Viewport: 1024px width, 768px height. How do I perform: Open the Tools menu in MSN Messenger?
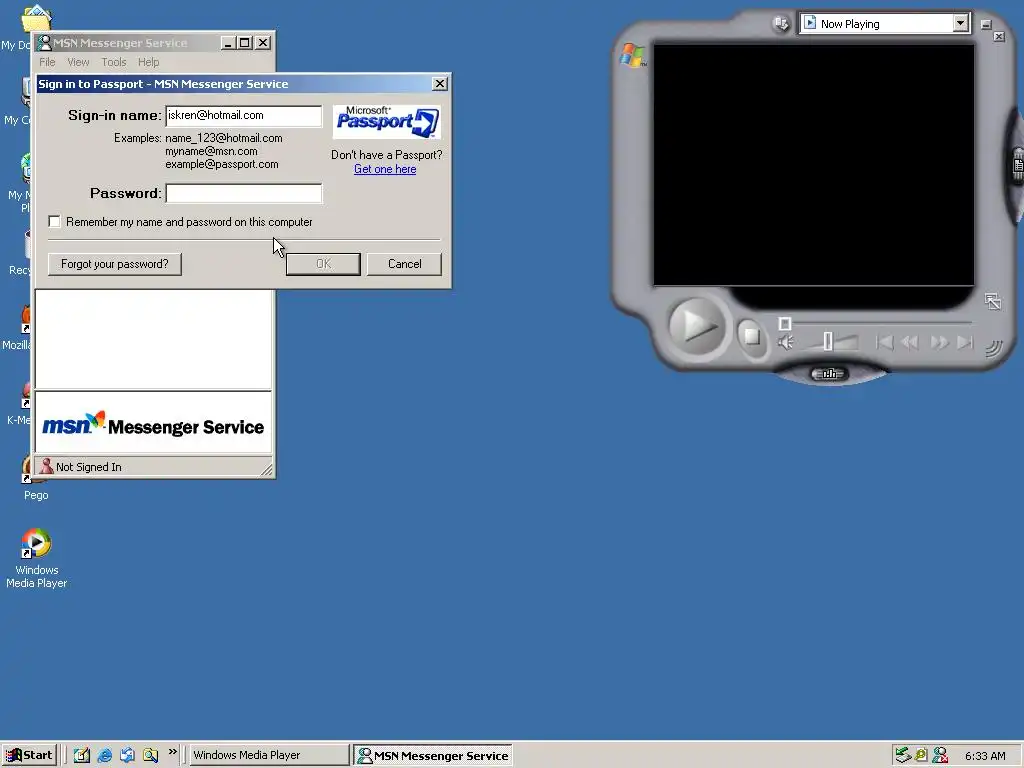click(x=114, y=62)
